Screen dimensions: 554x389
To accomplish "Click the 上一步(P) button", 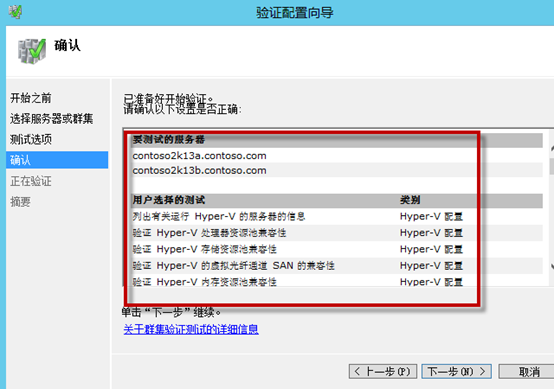I will coord(383,371).
